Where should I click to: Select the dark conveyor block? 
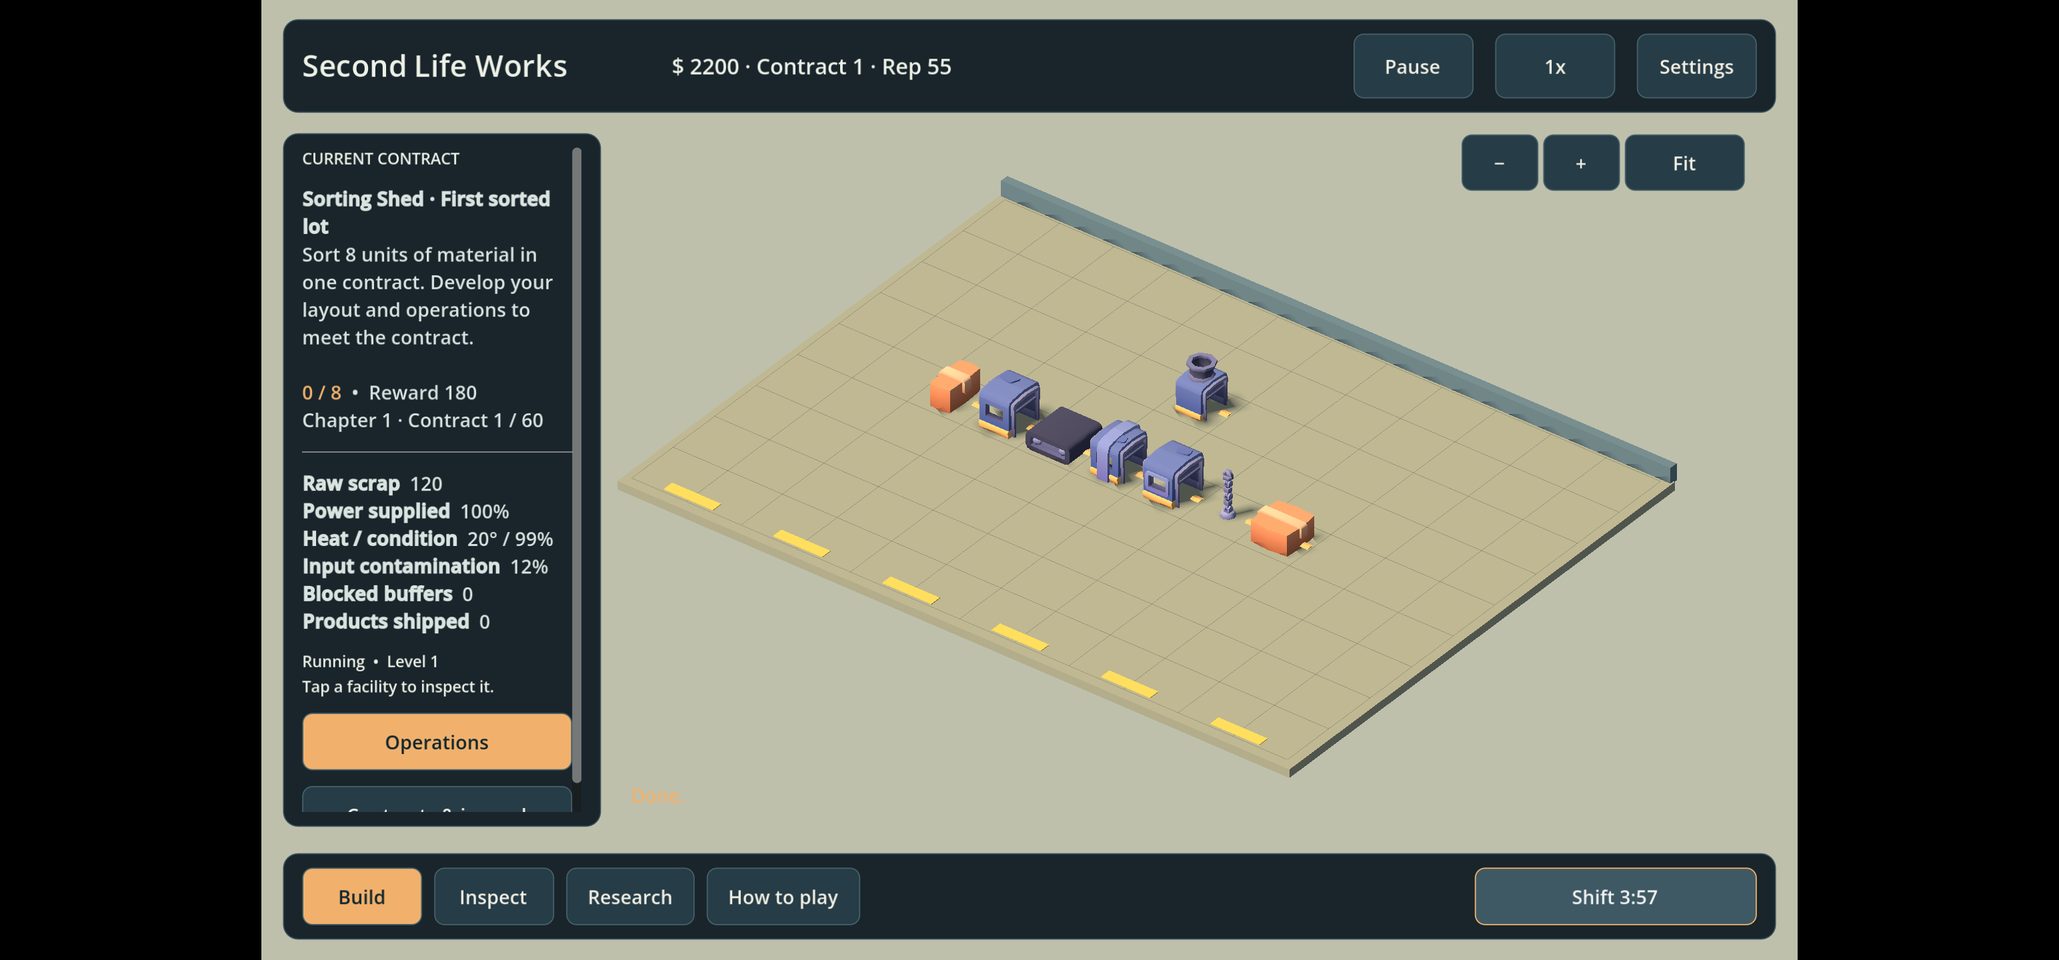[x=1063, y=435]
